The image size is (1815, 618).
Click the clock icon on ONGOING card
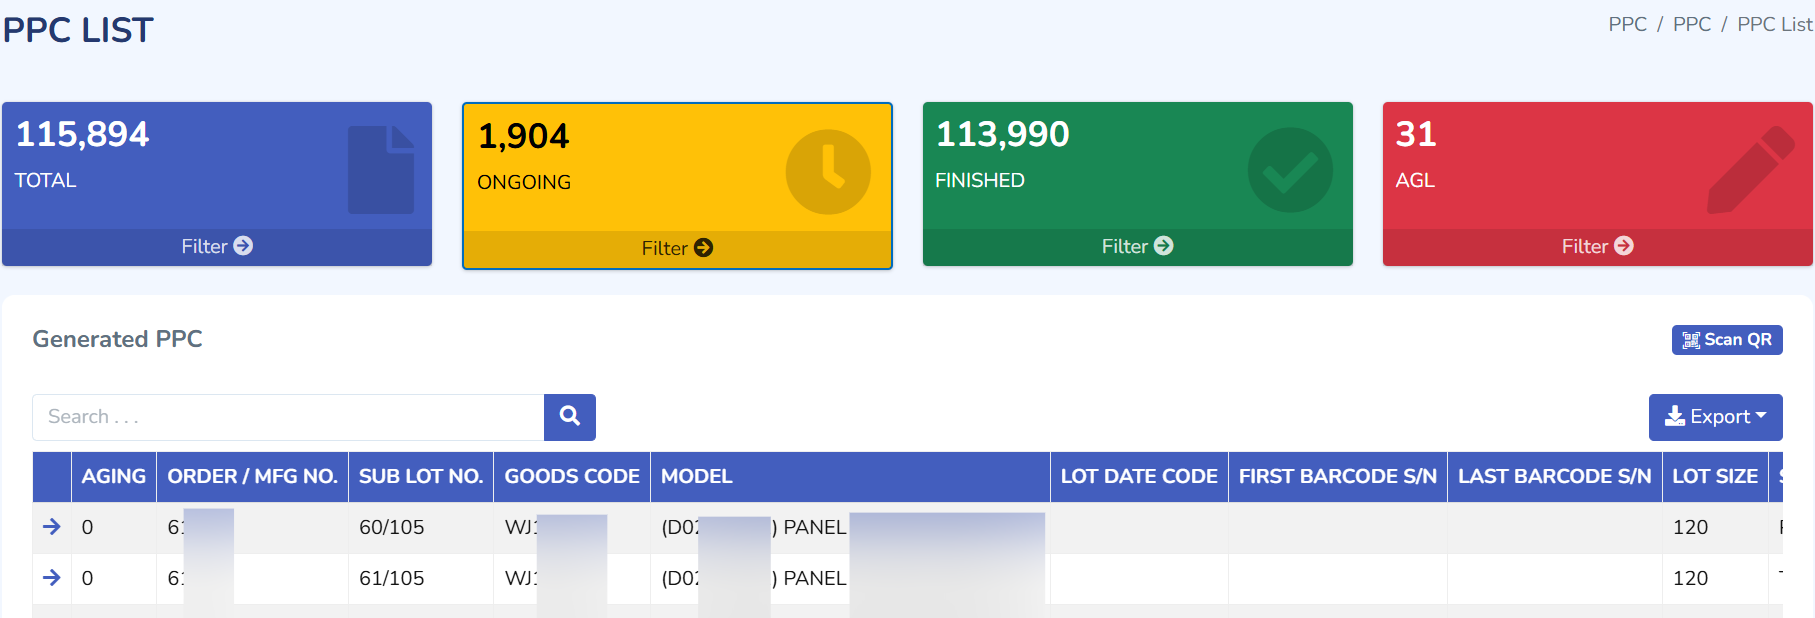click(828, 172)
